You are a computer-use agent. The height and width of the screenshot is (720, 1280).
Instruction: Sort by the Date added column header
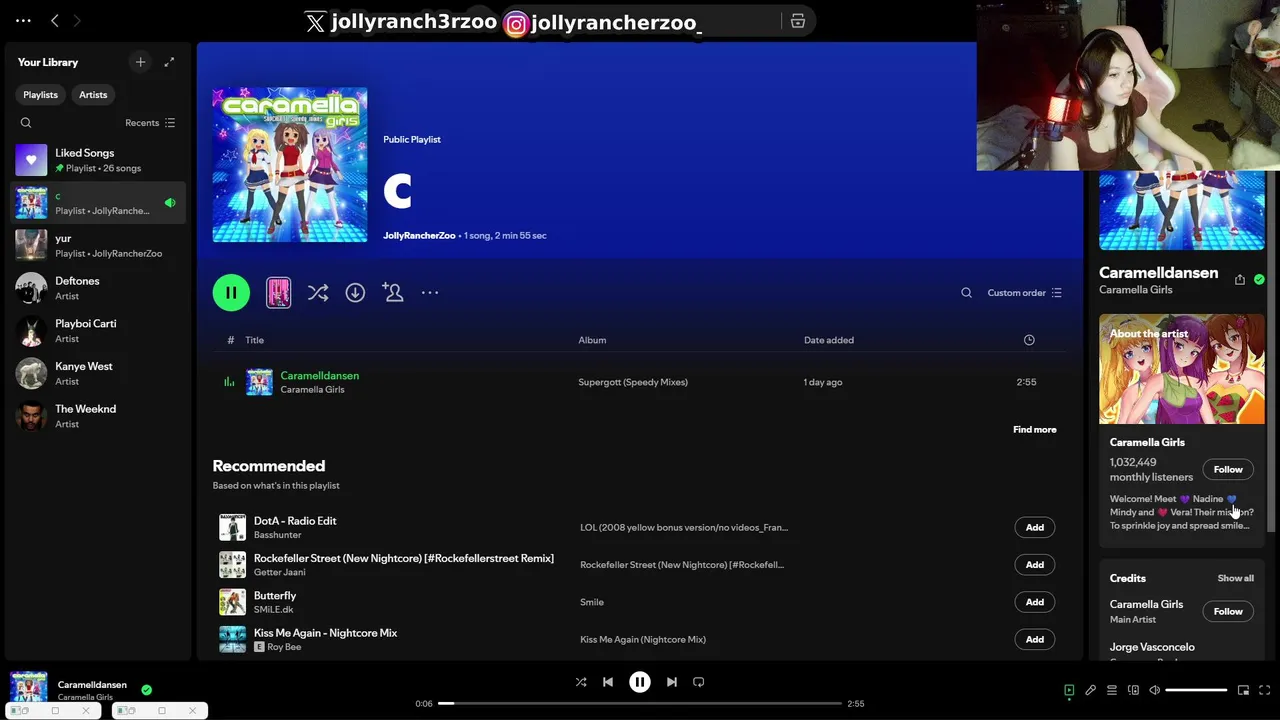(829, 340)
